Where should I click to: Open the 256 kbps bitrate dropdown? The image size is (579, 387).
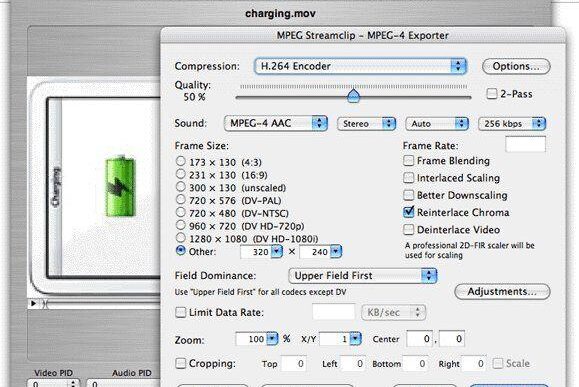point(512,124)
